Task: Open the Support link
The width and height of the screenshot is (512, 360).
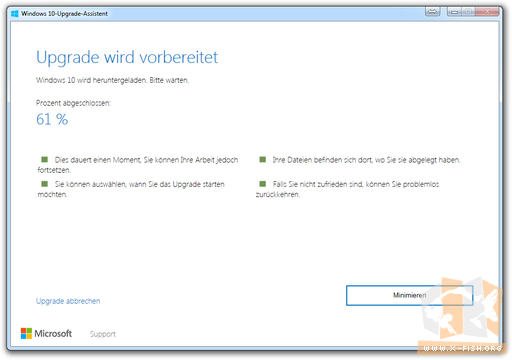Action: pyautogui.click(x=103, y=334)
